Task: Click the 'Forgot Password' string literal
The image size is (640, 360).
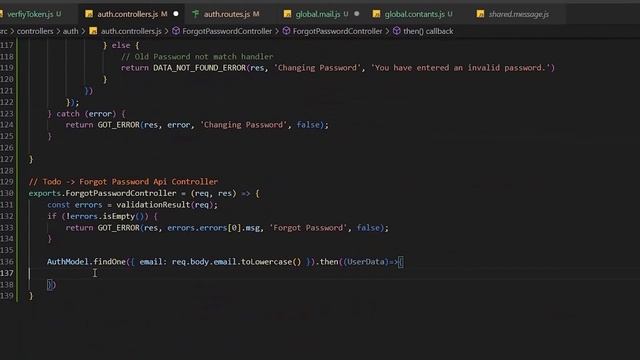Action: click(308, 228)
